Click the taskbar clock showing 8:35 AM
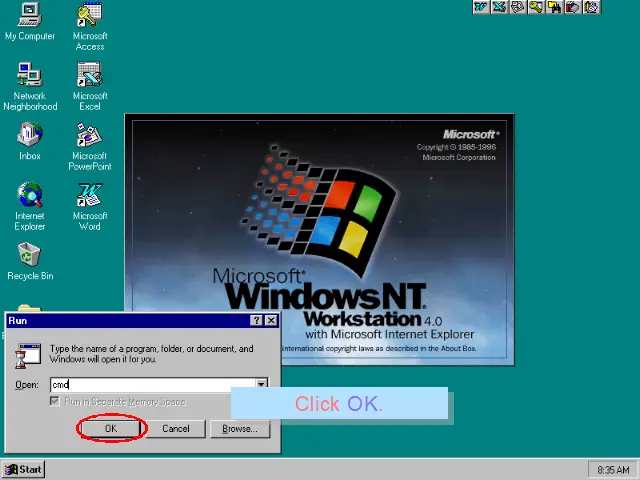 pyautogui.click(x=613, y=470)
